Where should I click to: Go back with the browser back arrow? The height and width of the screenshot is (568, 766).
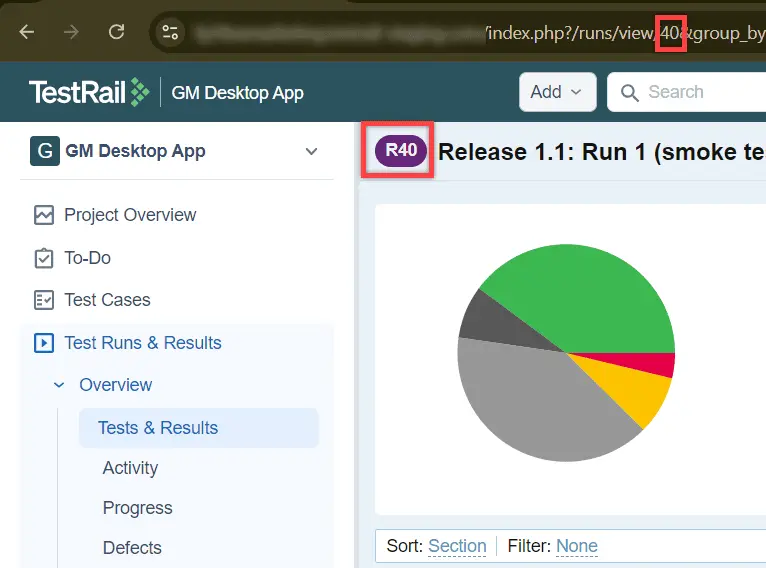pyautogui.click(x=27, y=32)
